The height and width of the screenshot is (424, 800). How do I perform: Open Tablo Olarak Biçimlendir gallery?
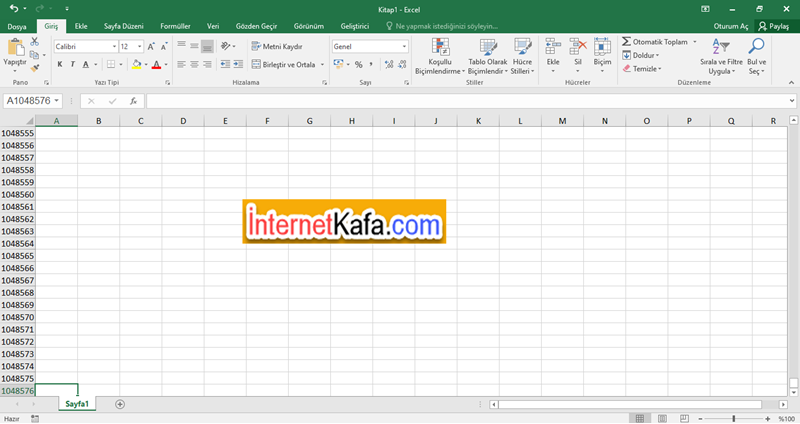(488, 56)
